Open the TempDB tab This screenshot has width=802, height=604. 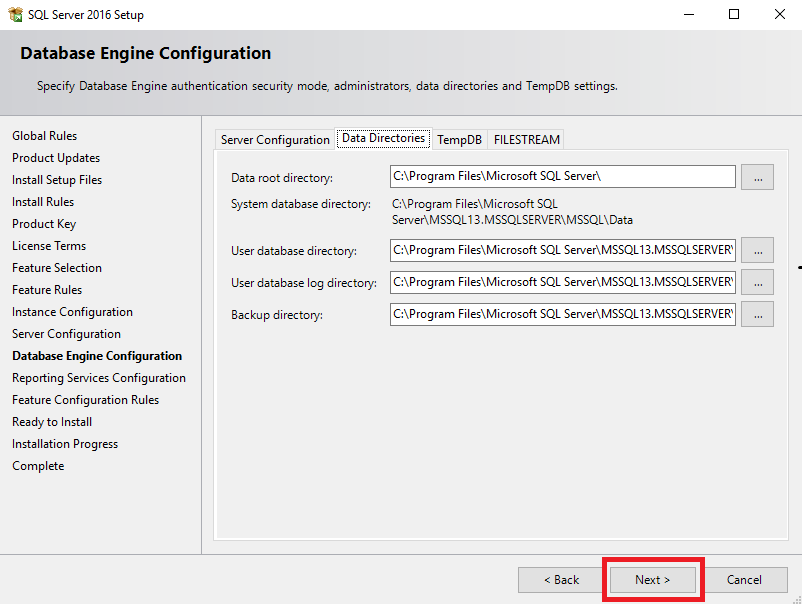pos(459,140)
